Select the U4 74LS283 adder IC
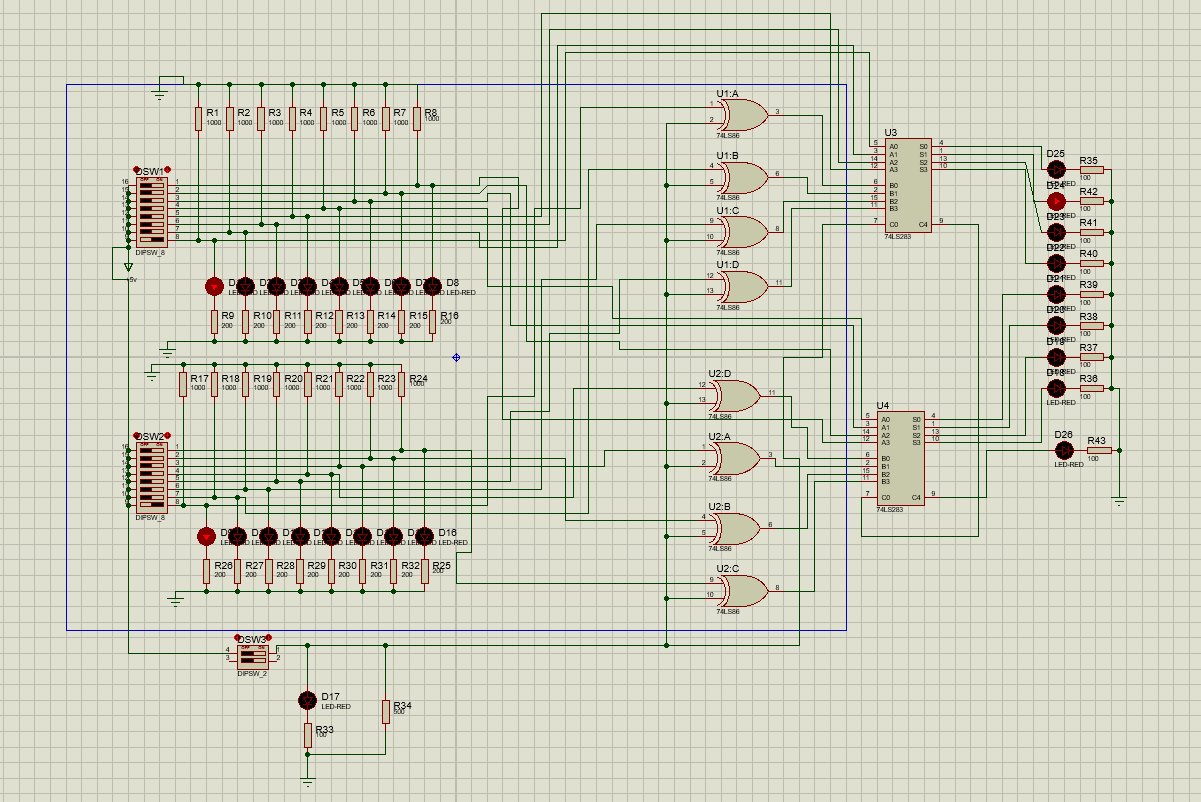1201x802 pixels. [899, 458]
